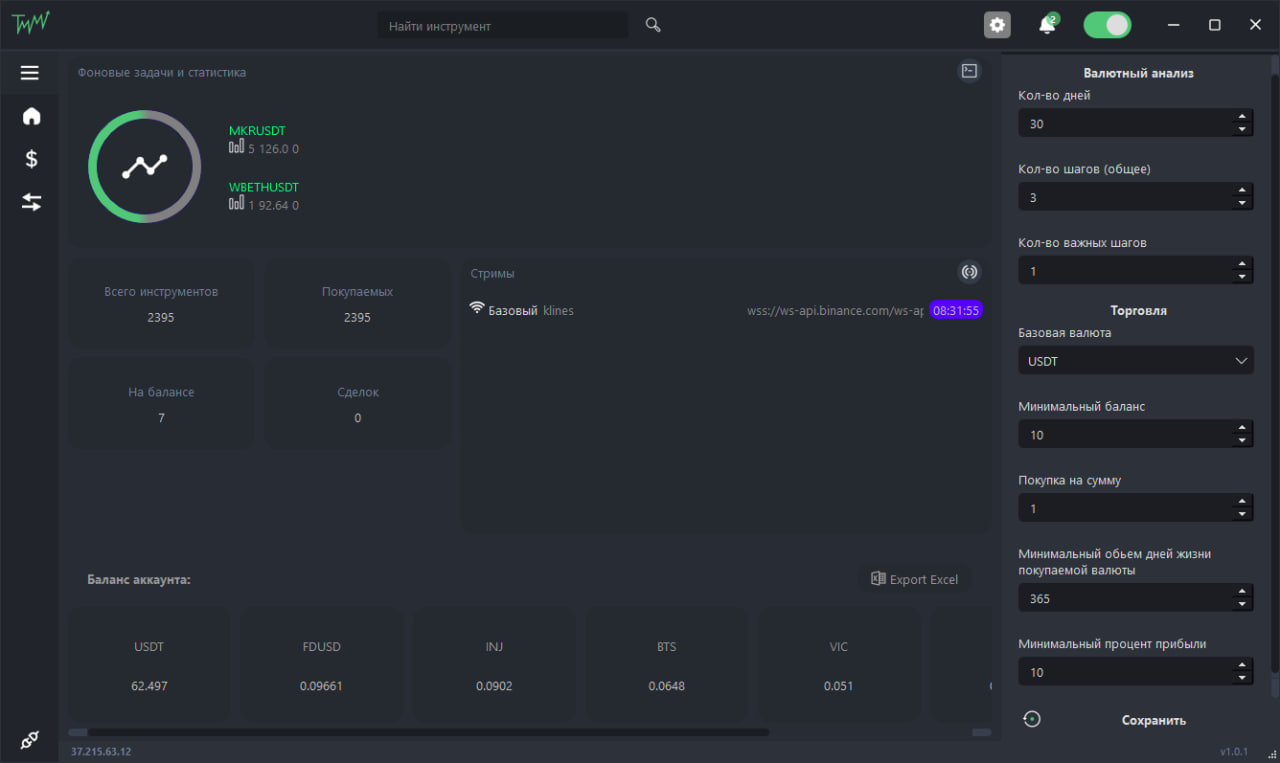Click the TMM app logo
Viewport: 1280px width, 763px height.
(x=31, y=23)
